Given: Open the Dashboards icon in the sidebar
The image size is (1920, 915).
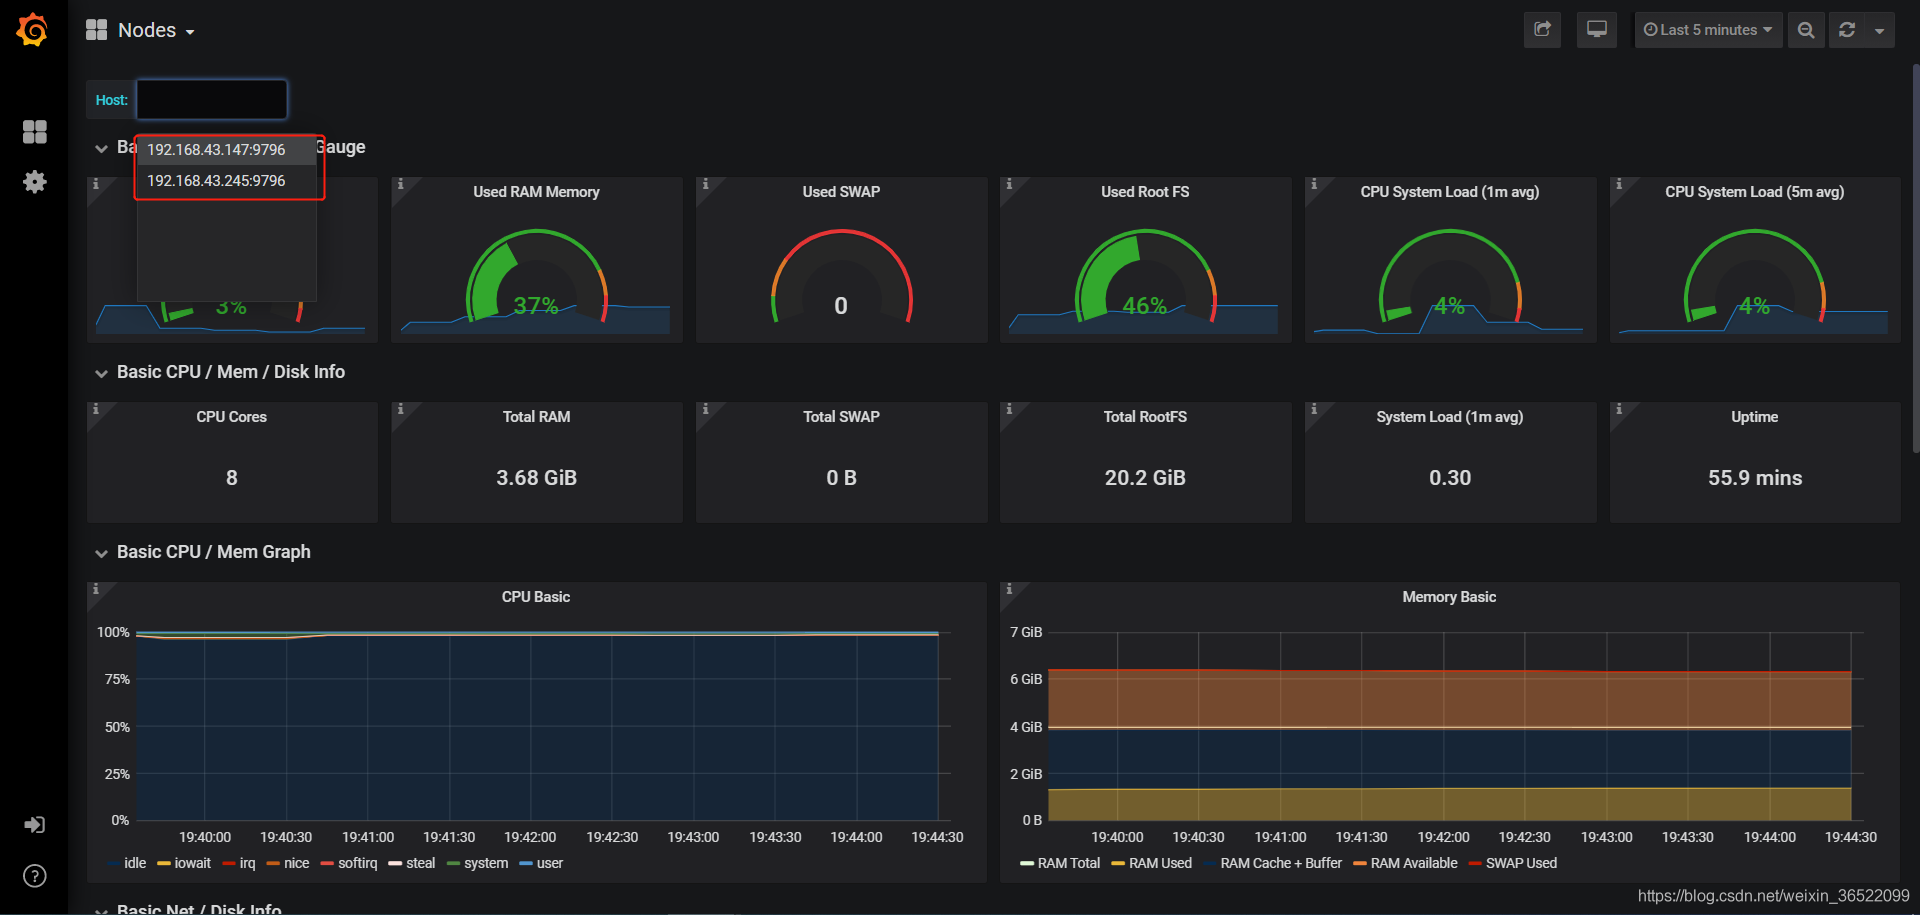Looking at the screenshot, I should point(35,132).
